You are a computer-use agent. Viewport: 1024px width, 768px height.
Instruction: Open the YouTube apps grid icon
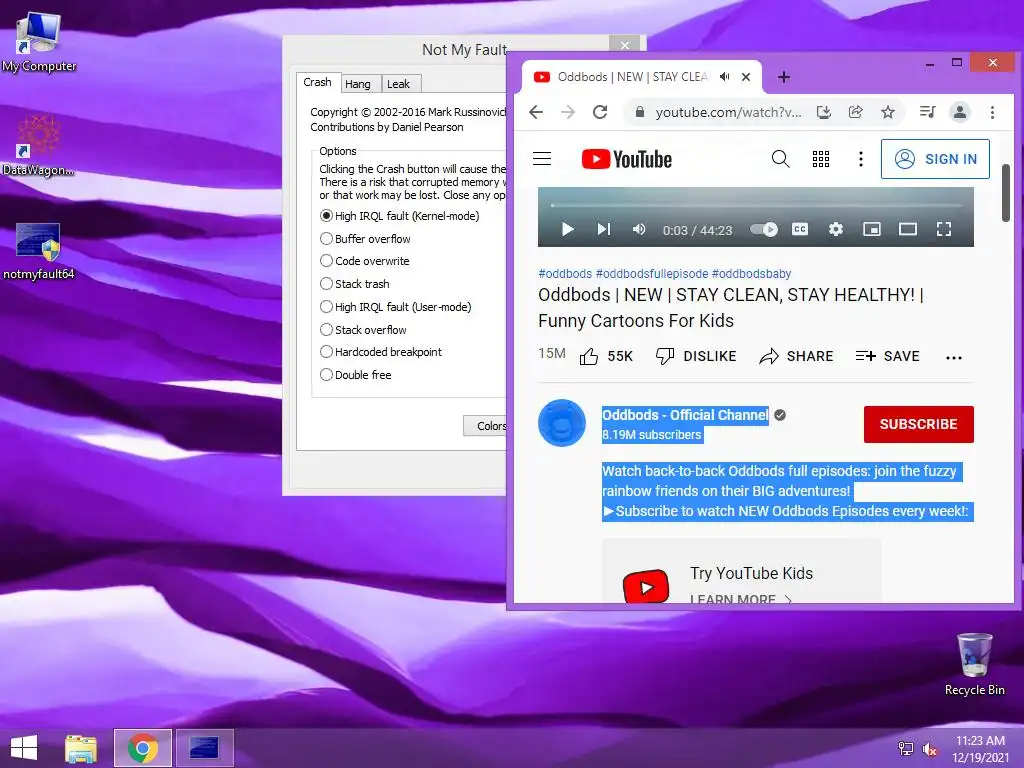click(x=821, y=159)
